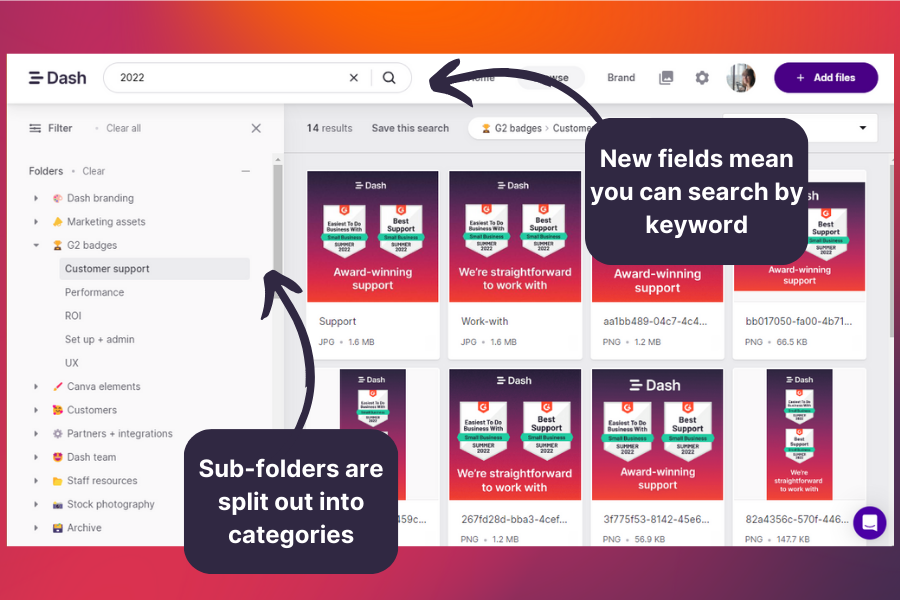Screen dimensions: 900x600
Task: Open the 82a4356c-570f PNG thumbnail
Action: coord(800,435)
